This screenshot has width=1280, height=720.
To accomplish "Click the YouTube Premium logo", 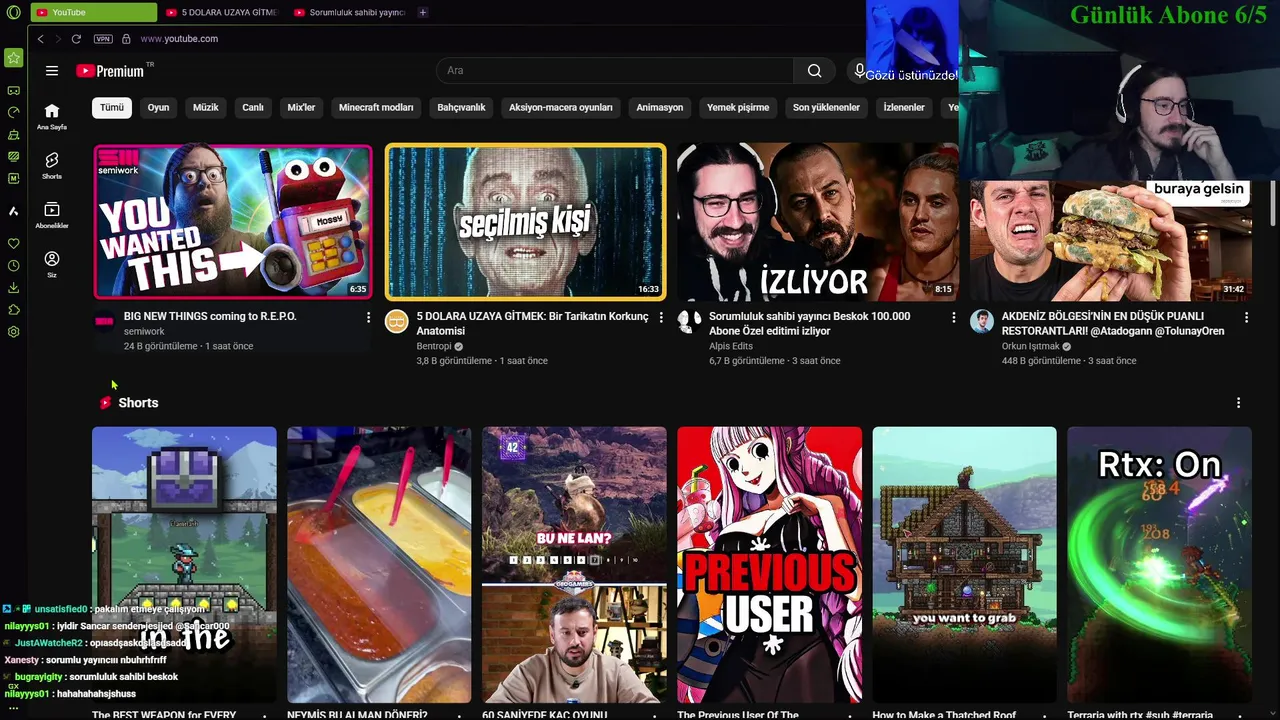I will pos(111,71).
